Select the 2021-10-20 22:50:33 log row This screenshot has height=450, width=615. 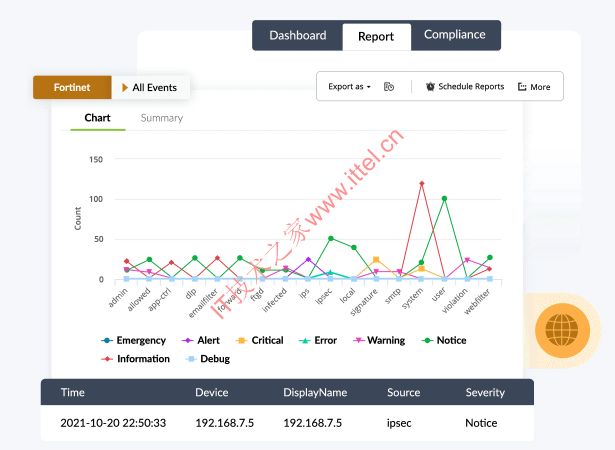pyautogui.click(x=287, y=423)
